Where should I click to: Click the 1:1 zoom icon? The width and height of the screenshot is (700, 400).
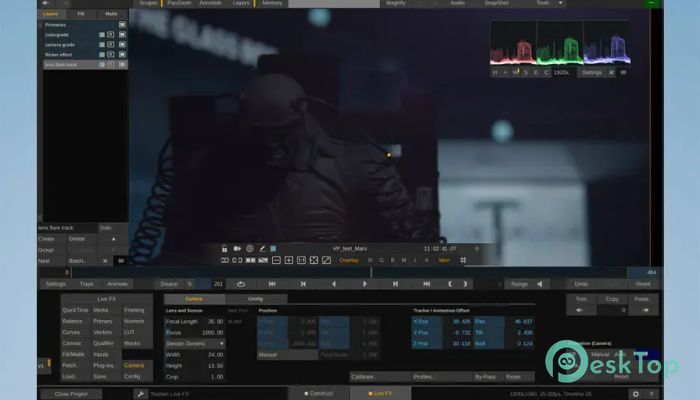301,260
